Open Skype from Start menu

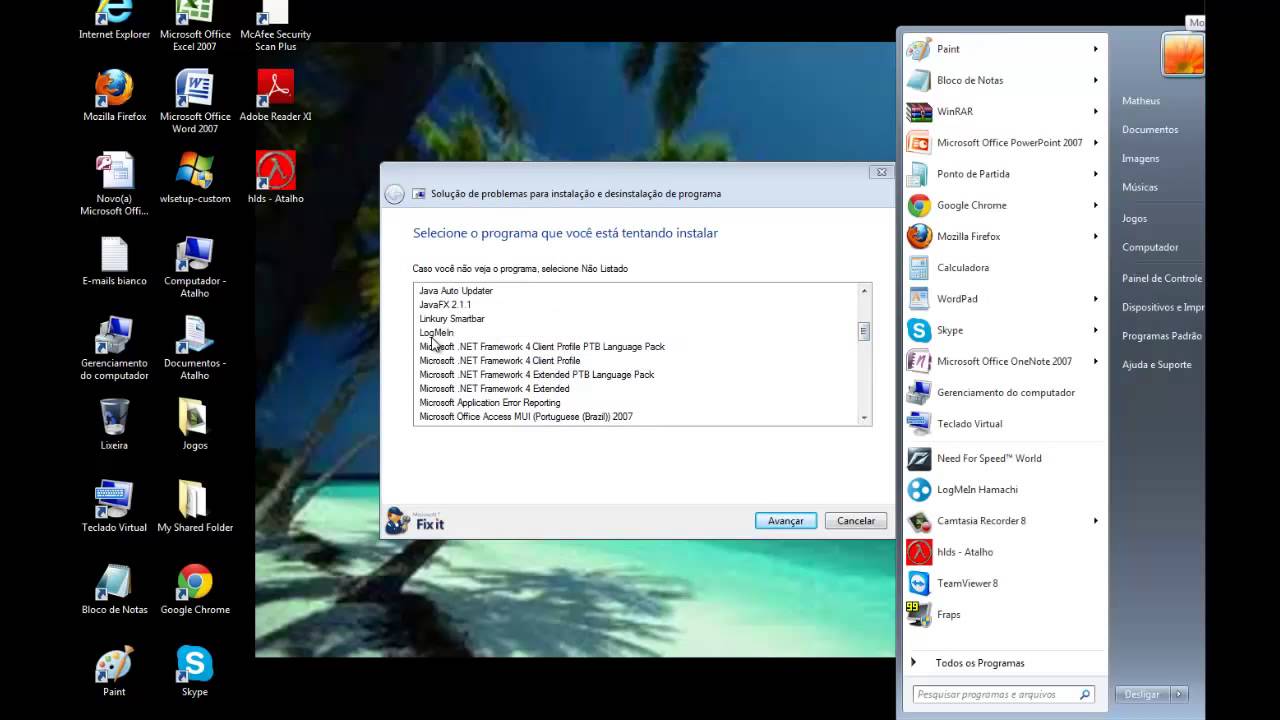pyautogui.click(x=1003, y=330)
